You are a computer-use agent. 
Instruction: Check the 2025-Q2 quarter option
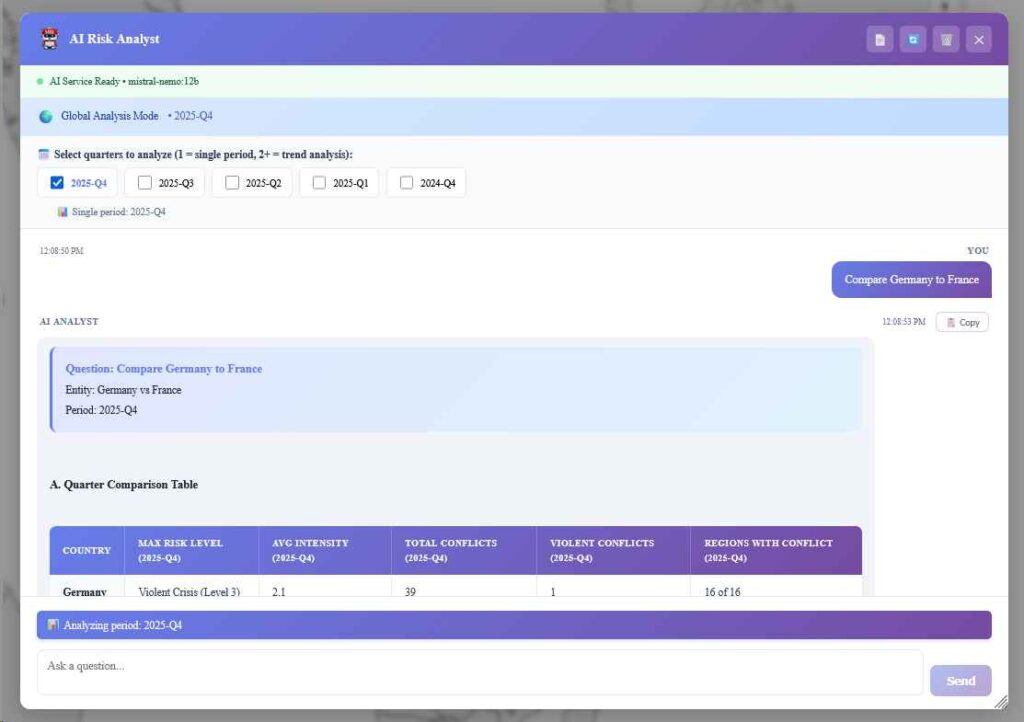[232, 182]
